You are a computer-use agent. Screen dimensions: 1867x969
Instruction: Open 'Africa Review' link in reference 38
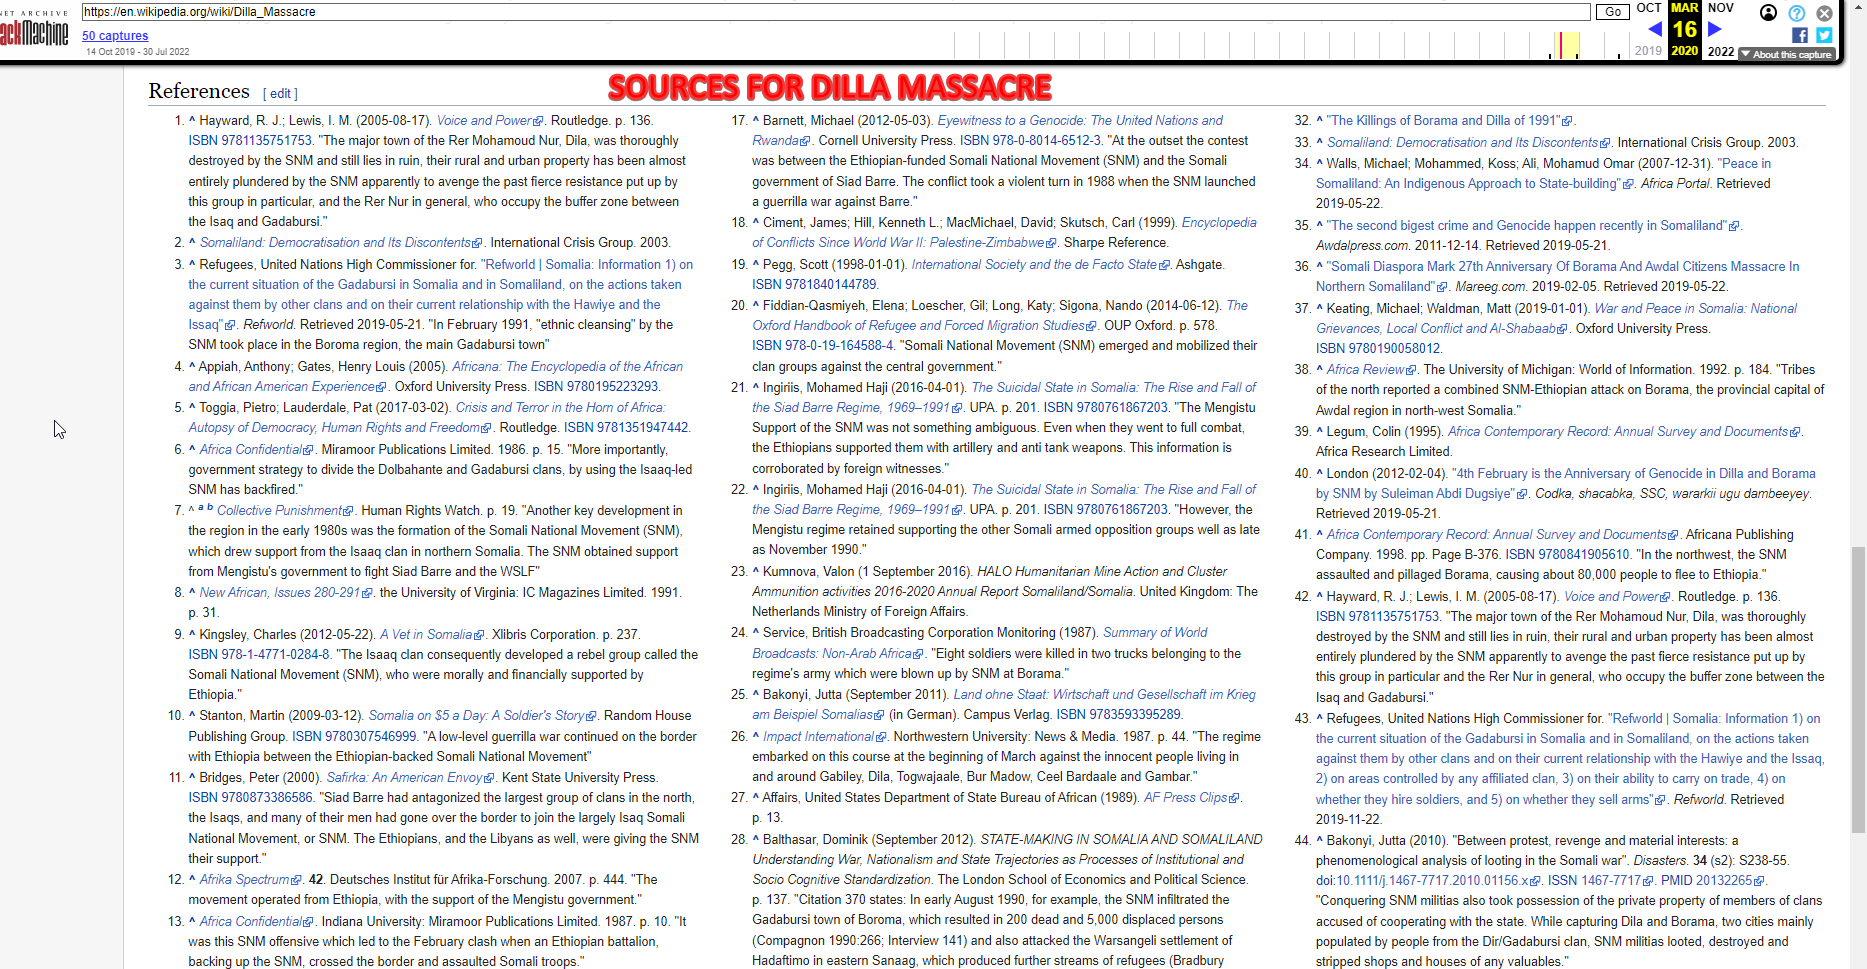click(1371, 370)
